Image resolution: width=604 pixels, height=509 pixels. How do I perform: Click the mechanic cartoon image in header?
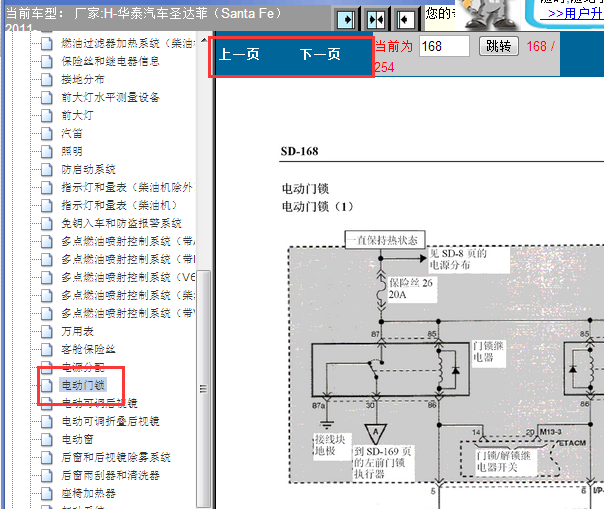[488, 15]
